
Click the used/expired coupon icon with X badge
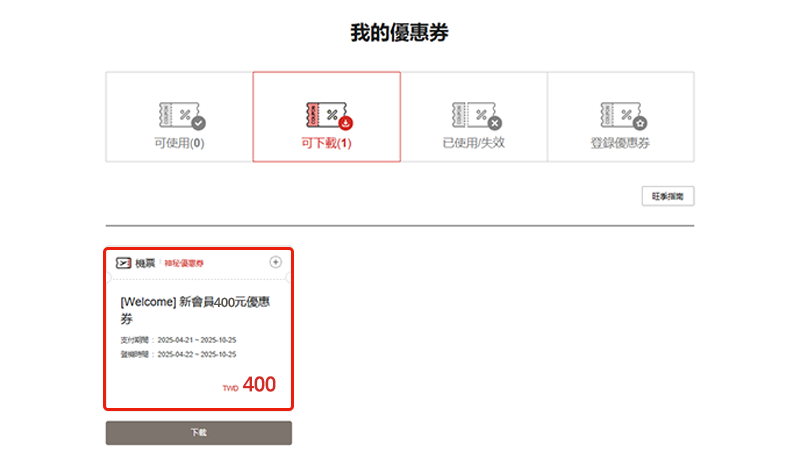(474, 116)
